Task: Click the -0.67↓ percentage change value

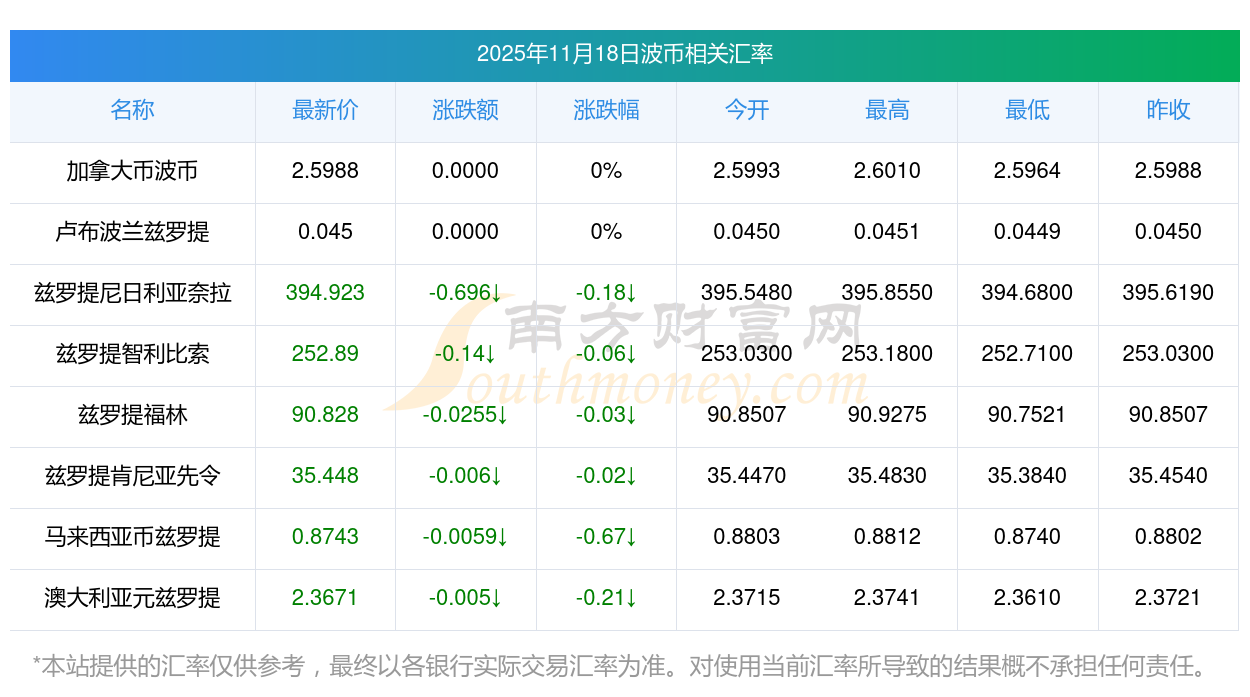Action: (606, 537)
